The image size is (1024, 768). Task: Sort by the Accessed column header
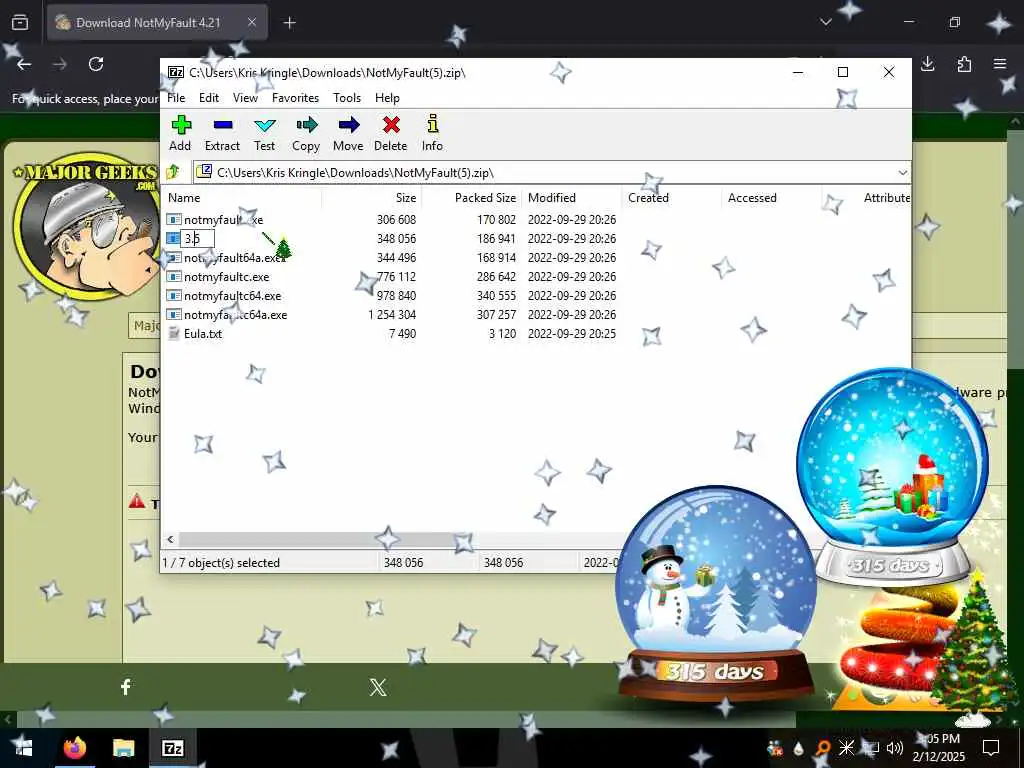coord(772,198)
